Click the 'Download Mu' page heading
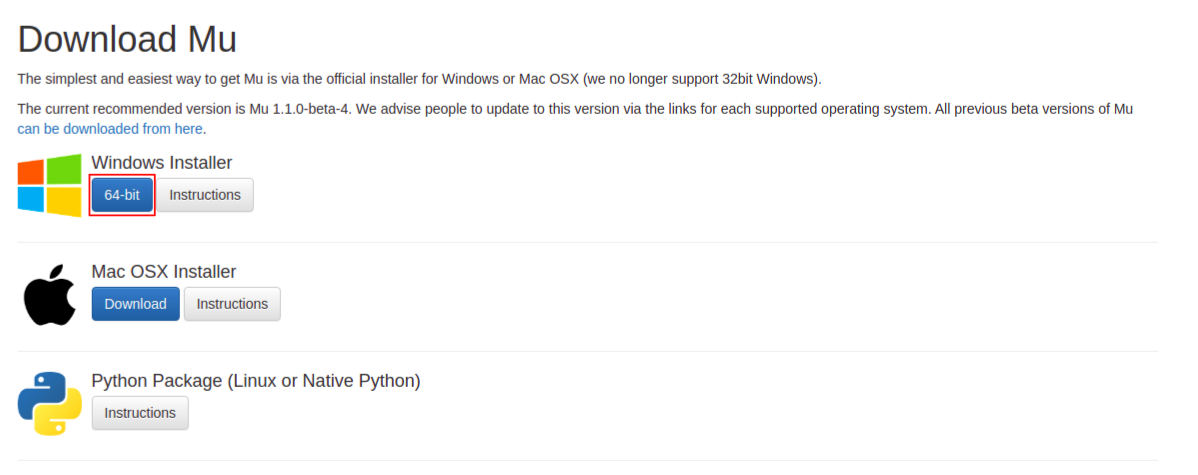Image resolution: width=1198 pixels, height=475 pixels. click(x=128, y=40)
